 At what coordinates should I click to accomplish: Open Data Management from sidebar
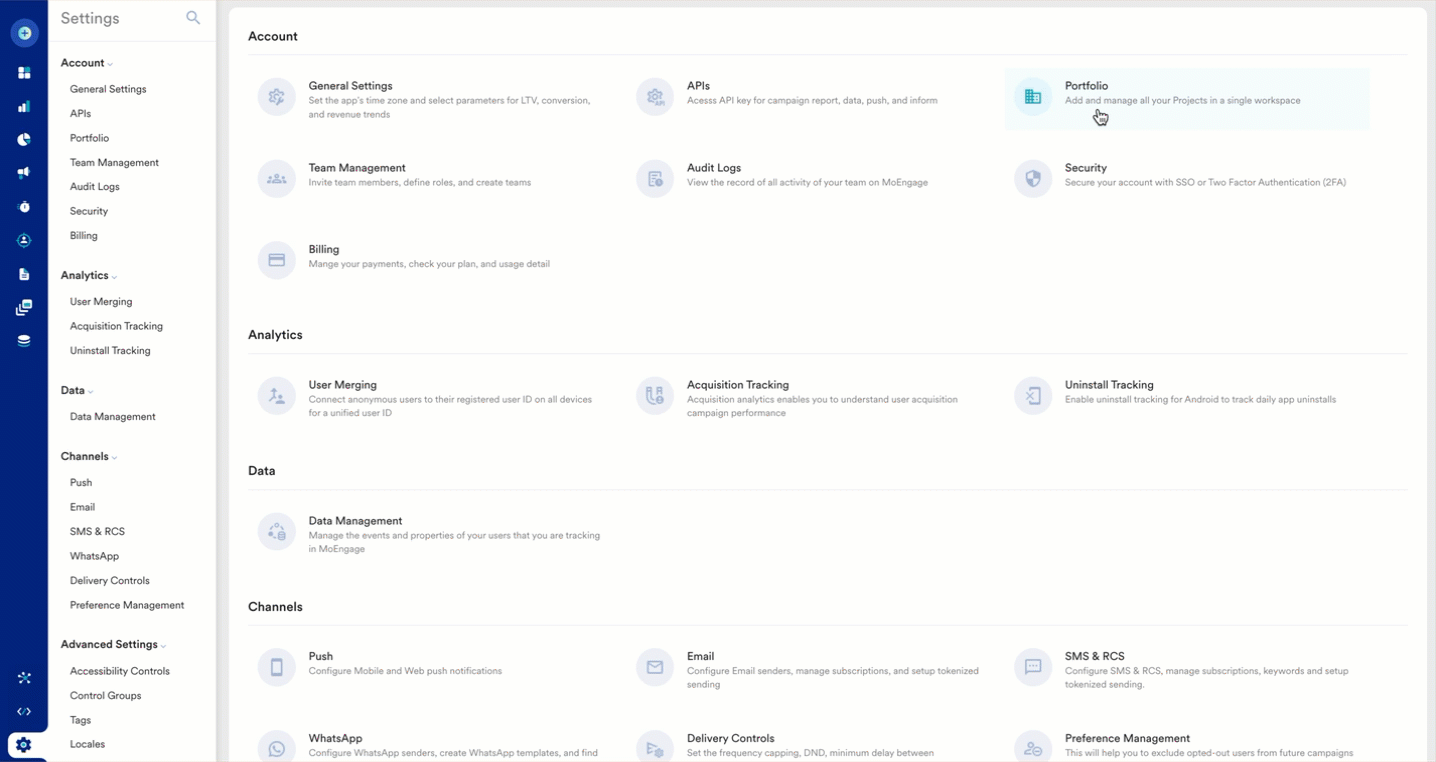113,417
